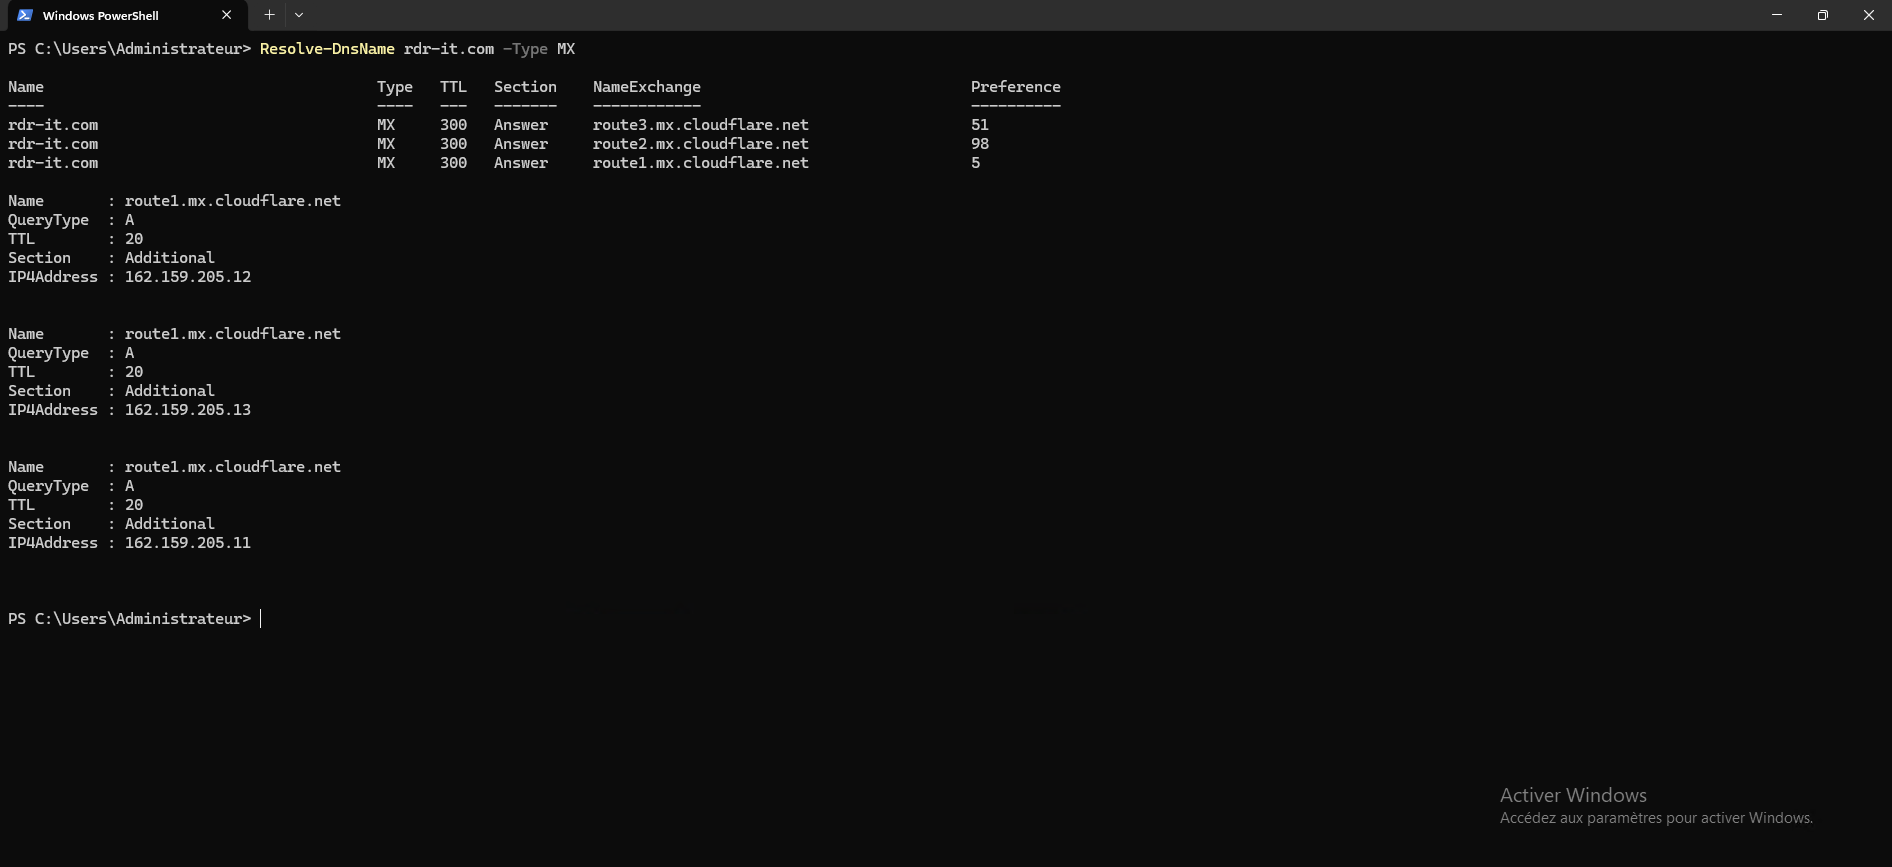Select the Windows PowerShell tab
The image size is (1892, 867).
110,15
